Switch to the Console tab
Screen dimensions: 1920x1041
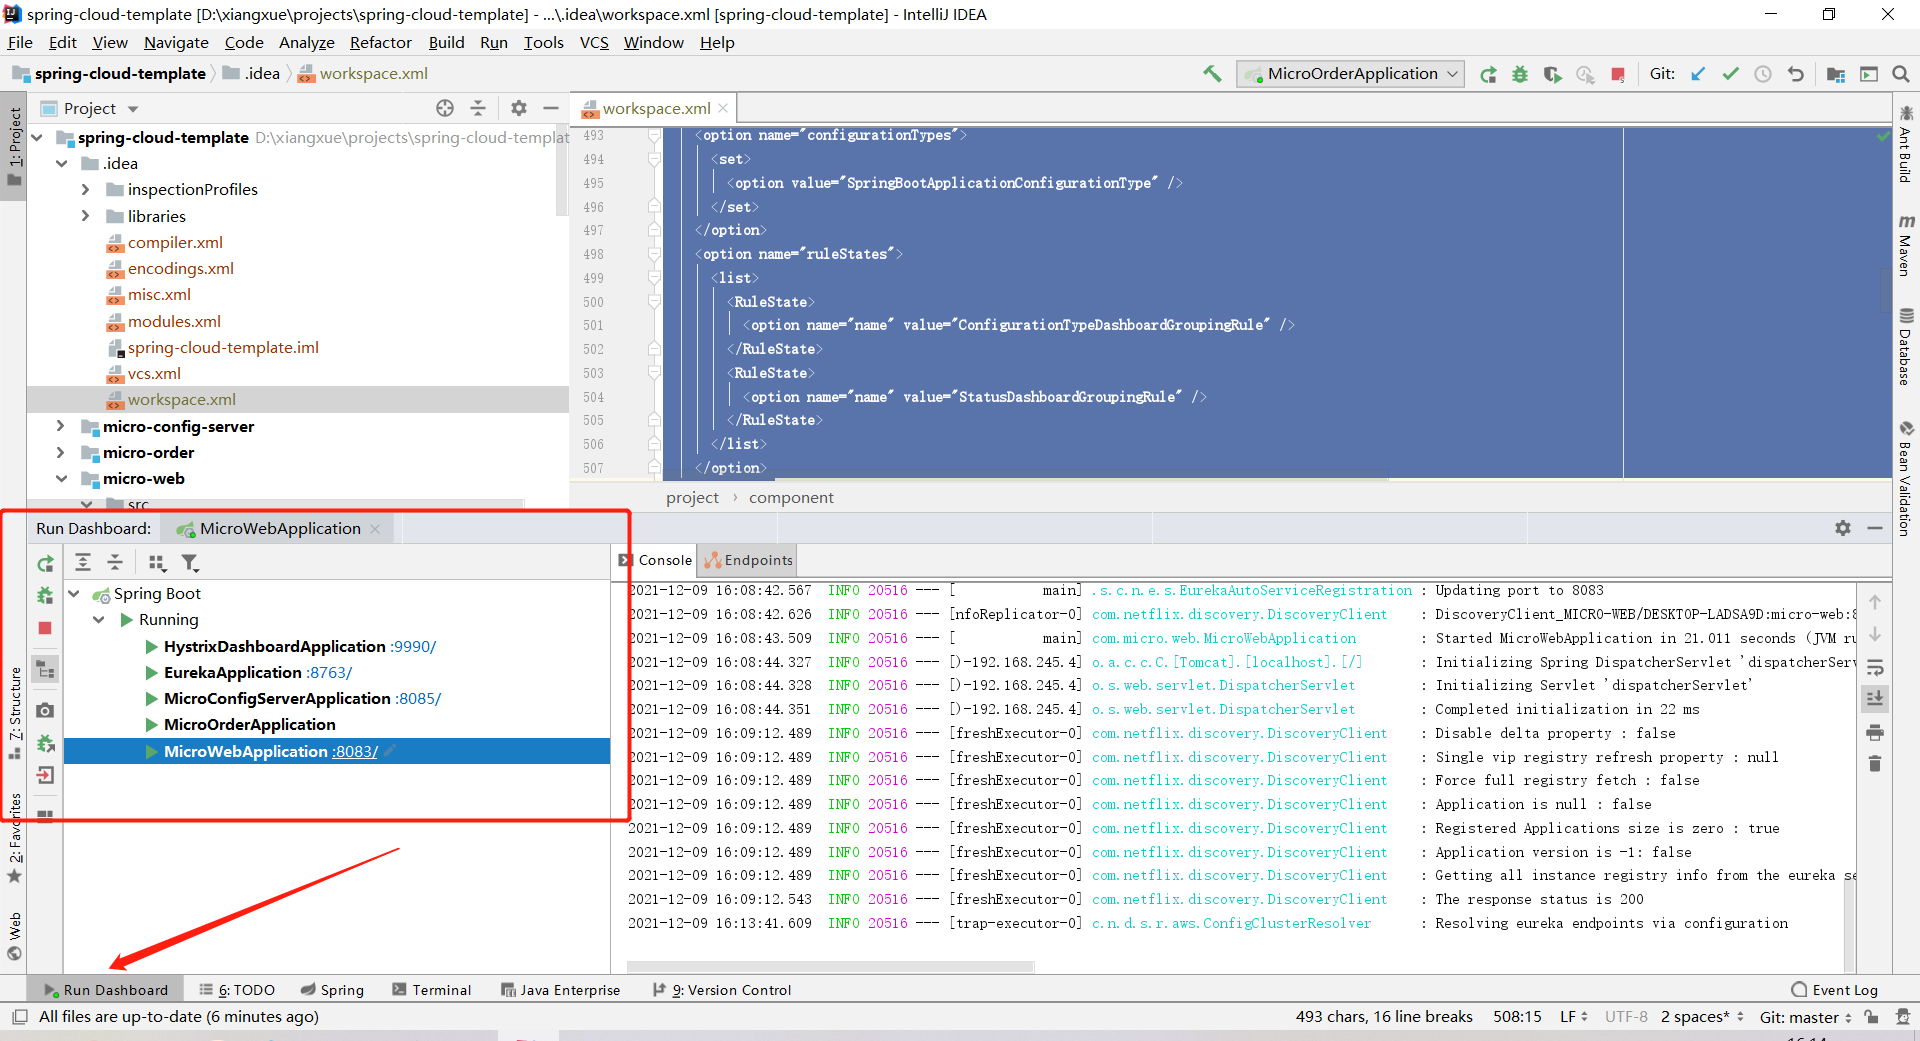tap(656, 561)
